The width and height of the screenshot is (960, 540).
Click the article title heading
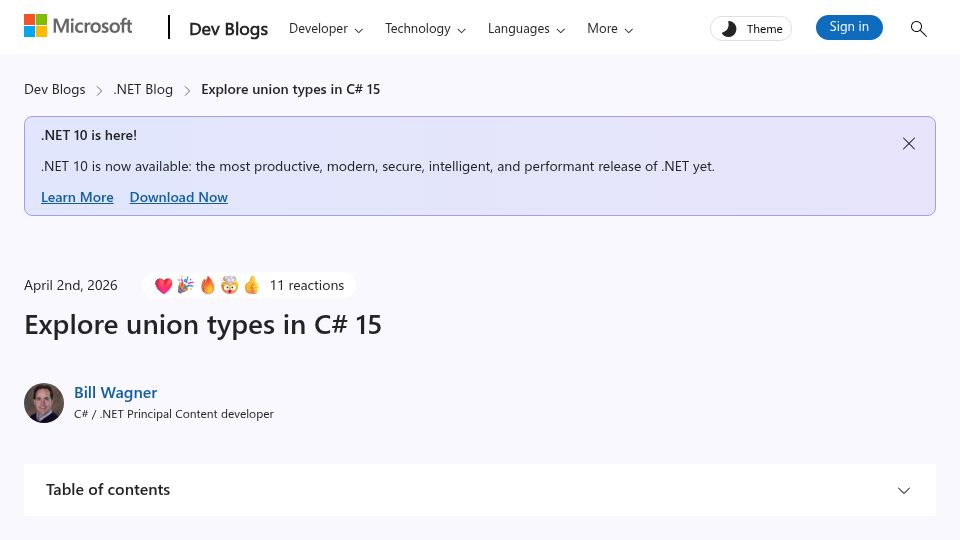(x=203, y=325)
